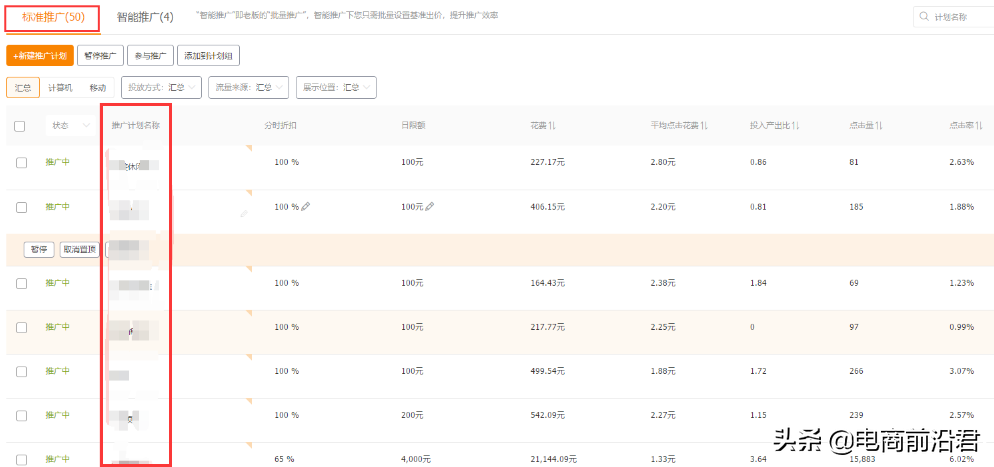Click the 1.84 ROI value
994x467 pixels.
coord(758,283)
